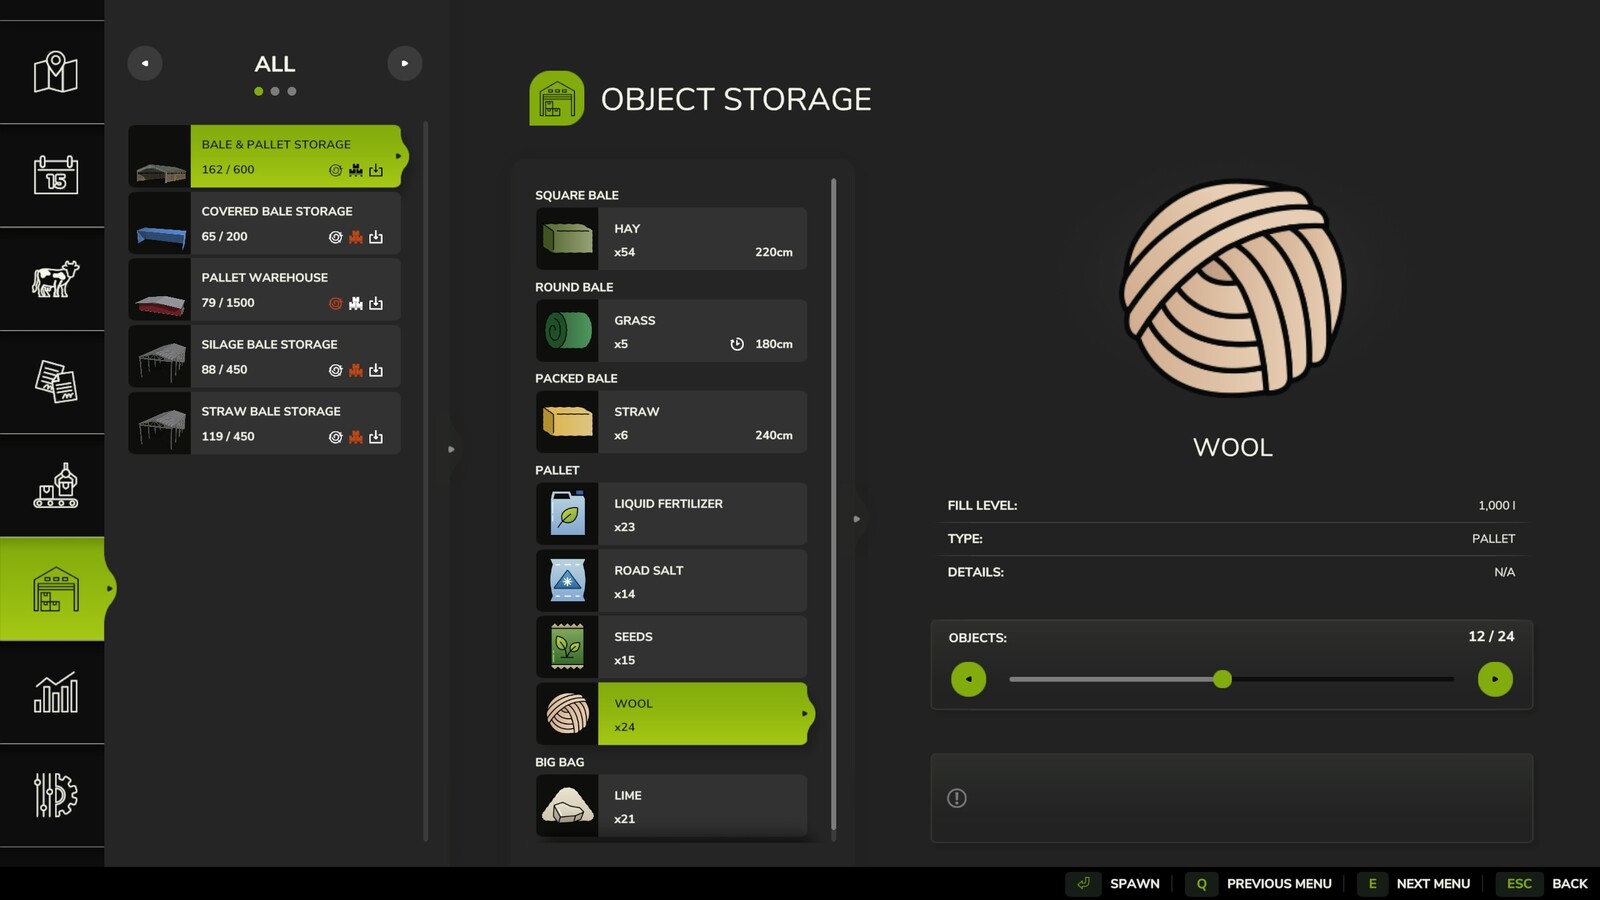Image resolution: width=1600 pixels, height=900 pixels.
Task: Open the calendar icon in the sidebar
Action: tap(53, 176)
